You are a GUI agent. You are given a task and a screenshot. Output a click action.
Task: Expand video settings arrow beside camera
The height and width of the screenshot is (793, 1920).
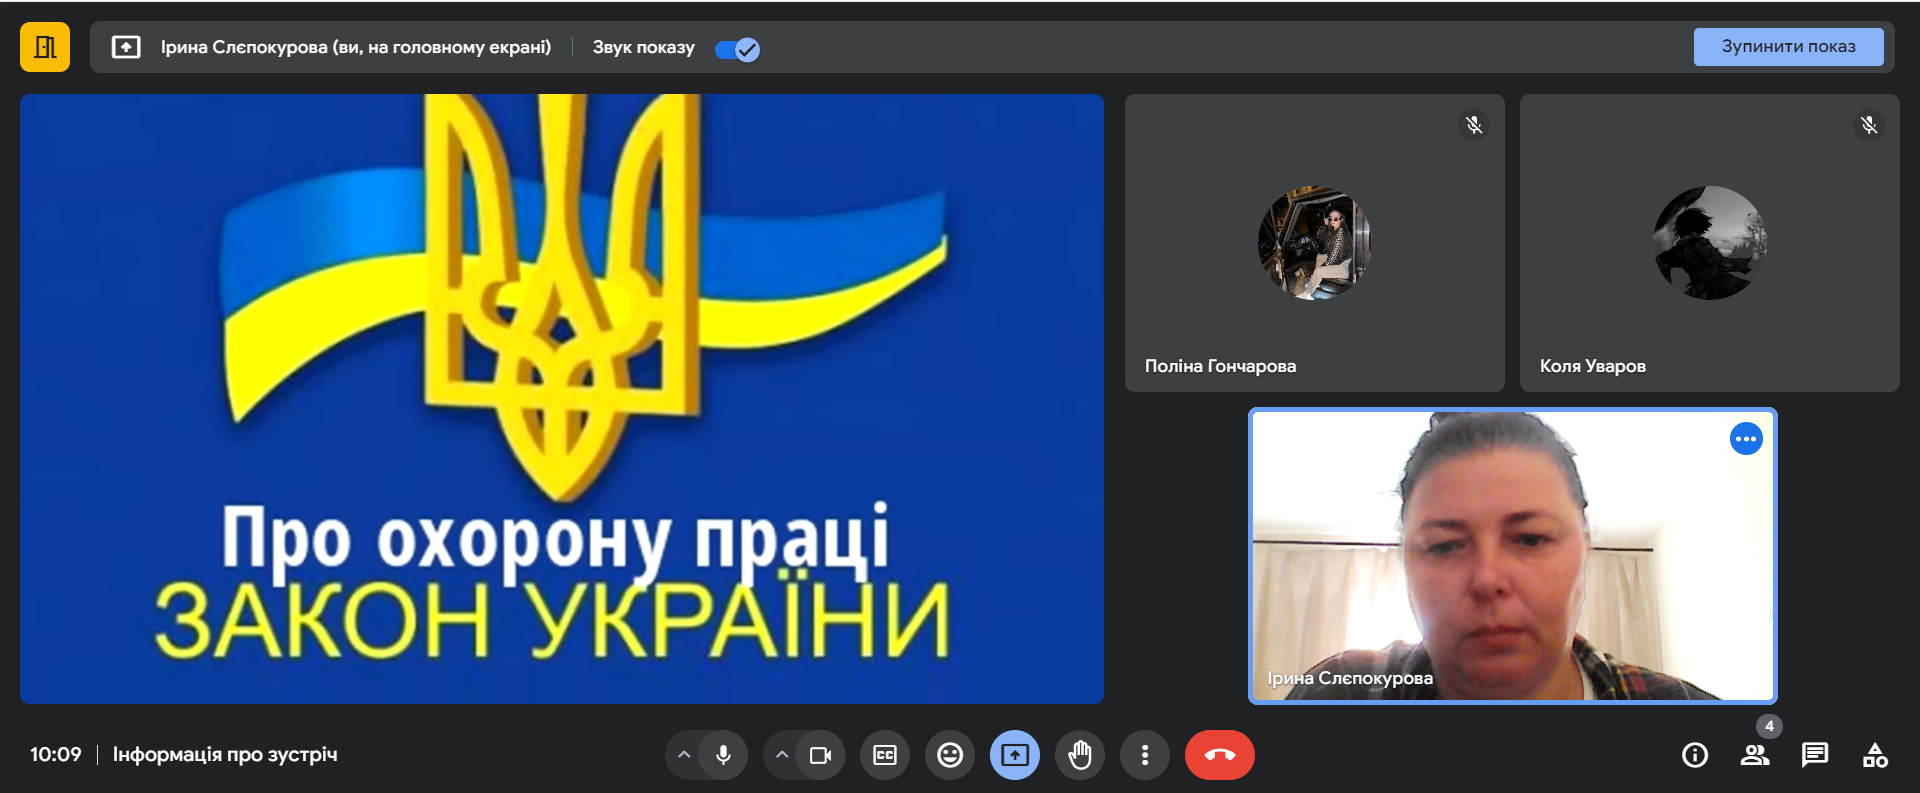click(x=782, y=755)
